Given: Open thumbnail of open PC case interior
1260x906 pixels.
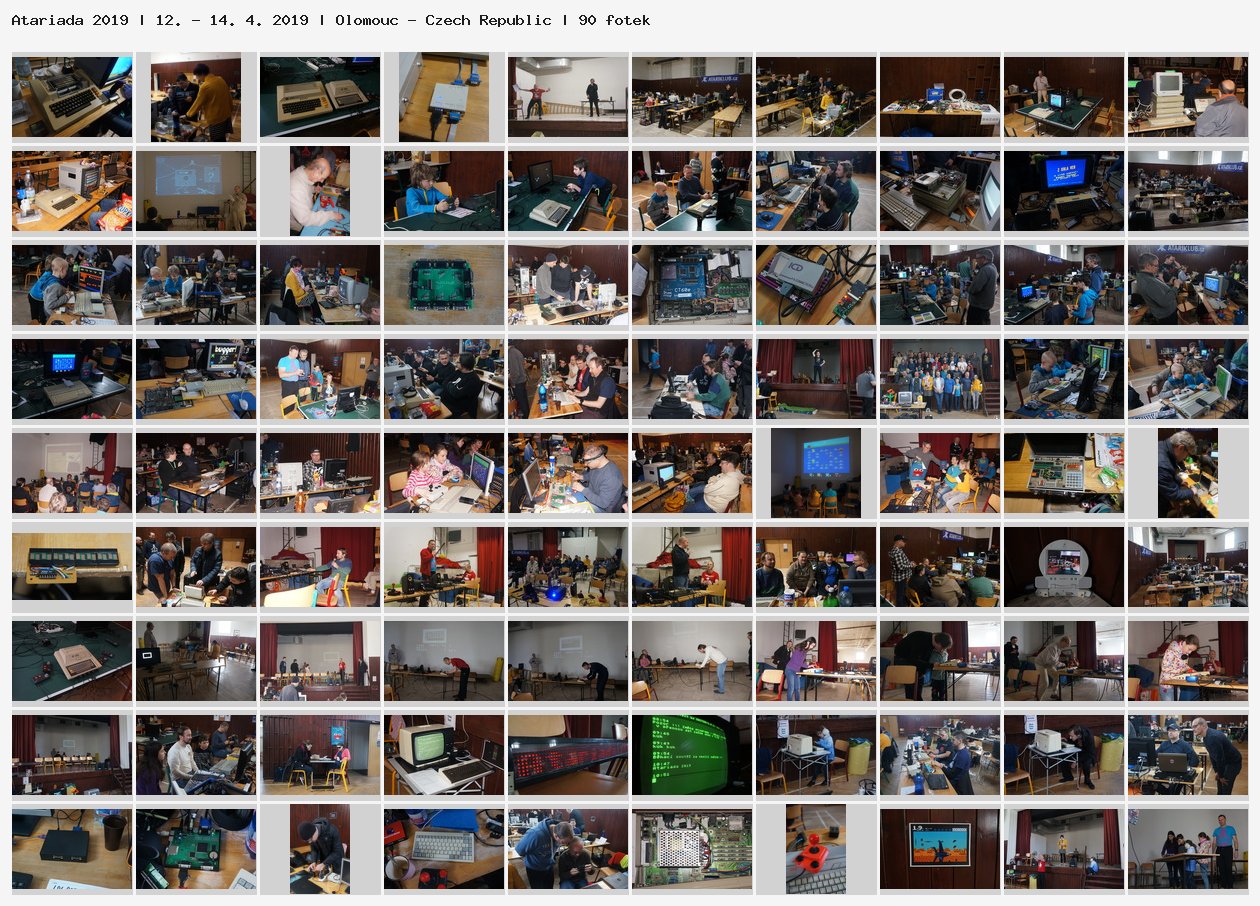Looking at the screenshot, I should coord(692,849).
